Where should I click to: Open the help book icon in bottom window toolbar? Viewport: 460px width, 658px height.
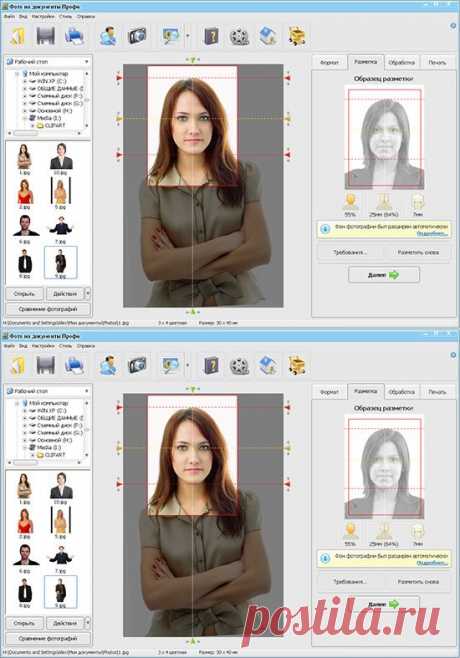point(212,366)
